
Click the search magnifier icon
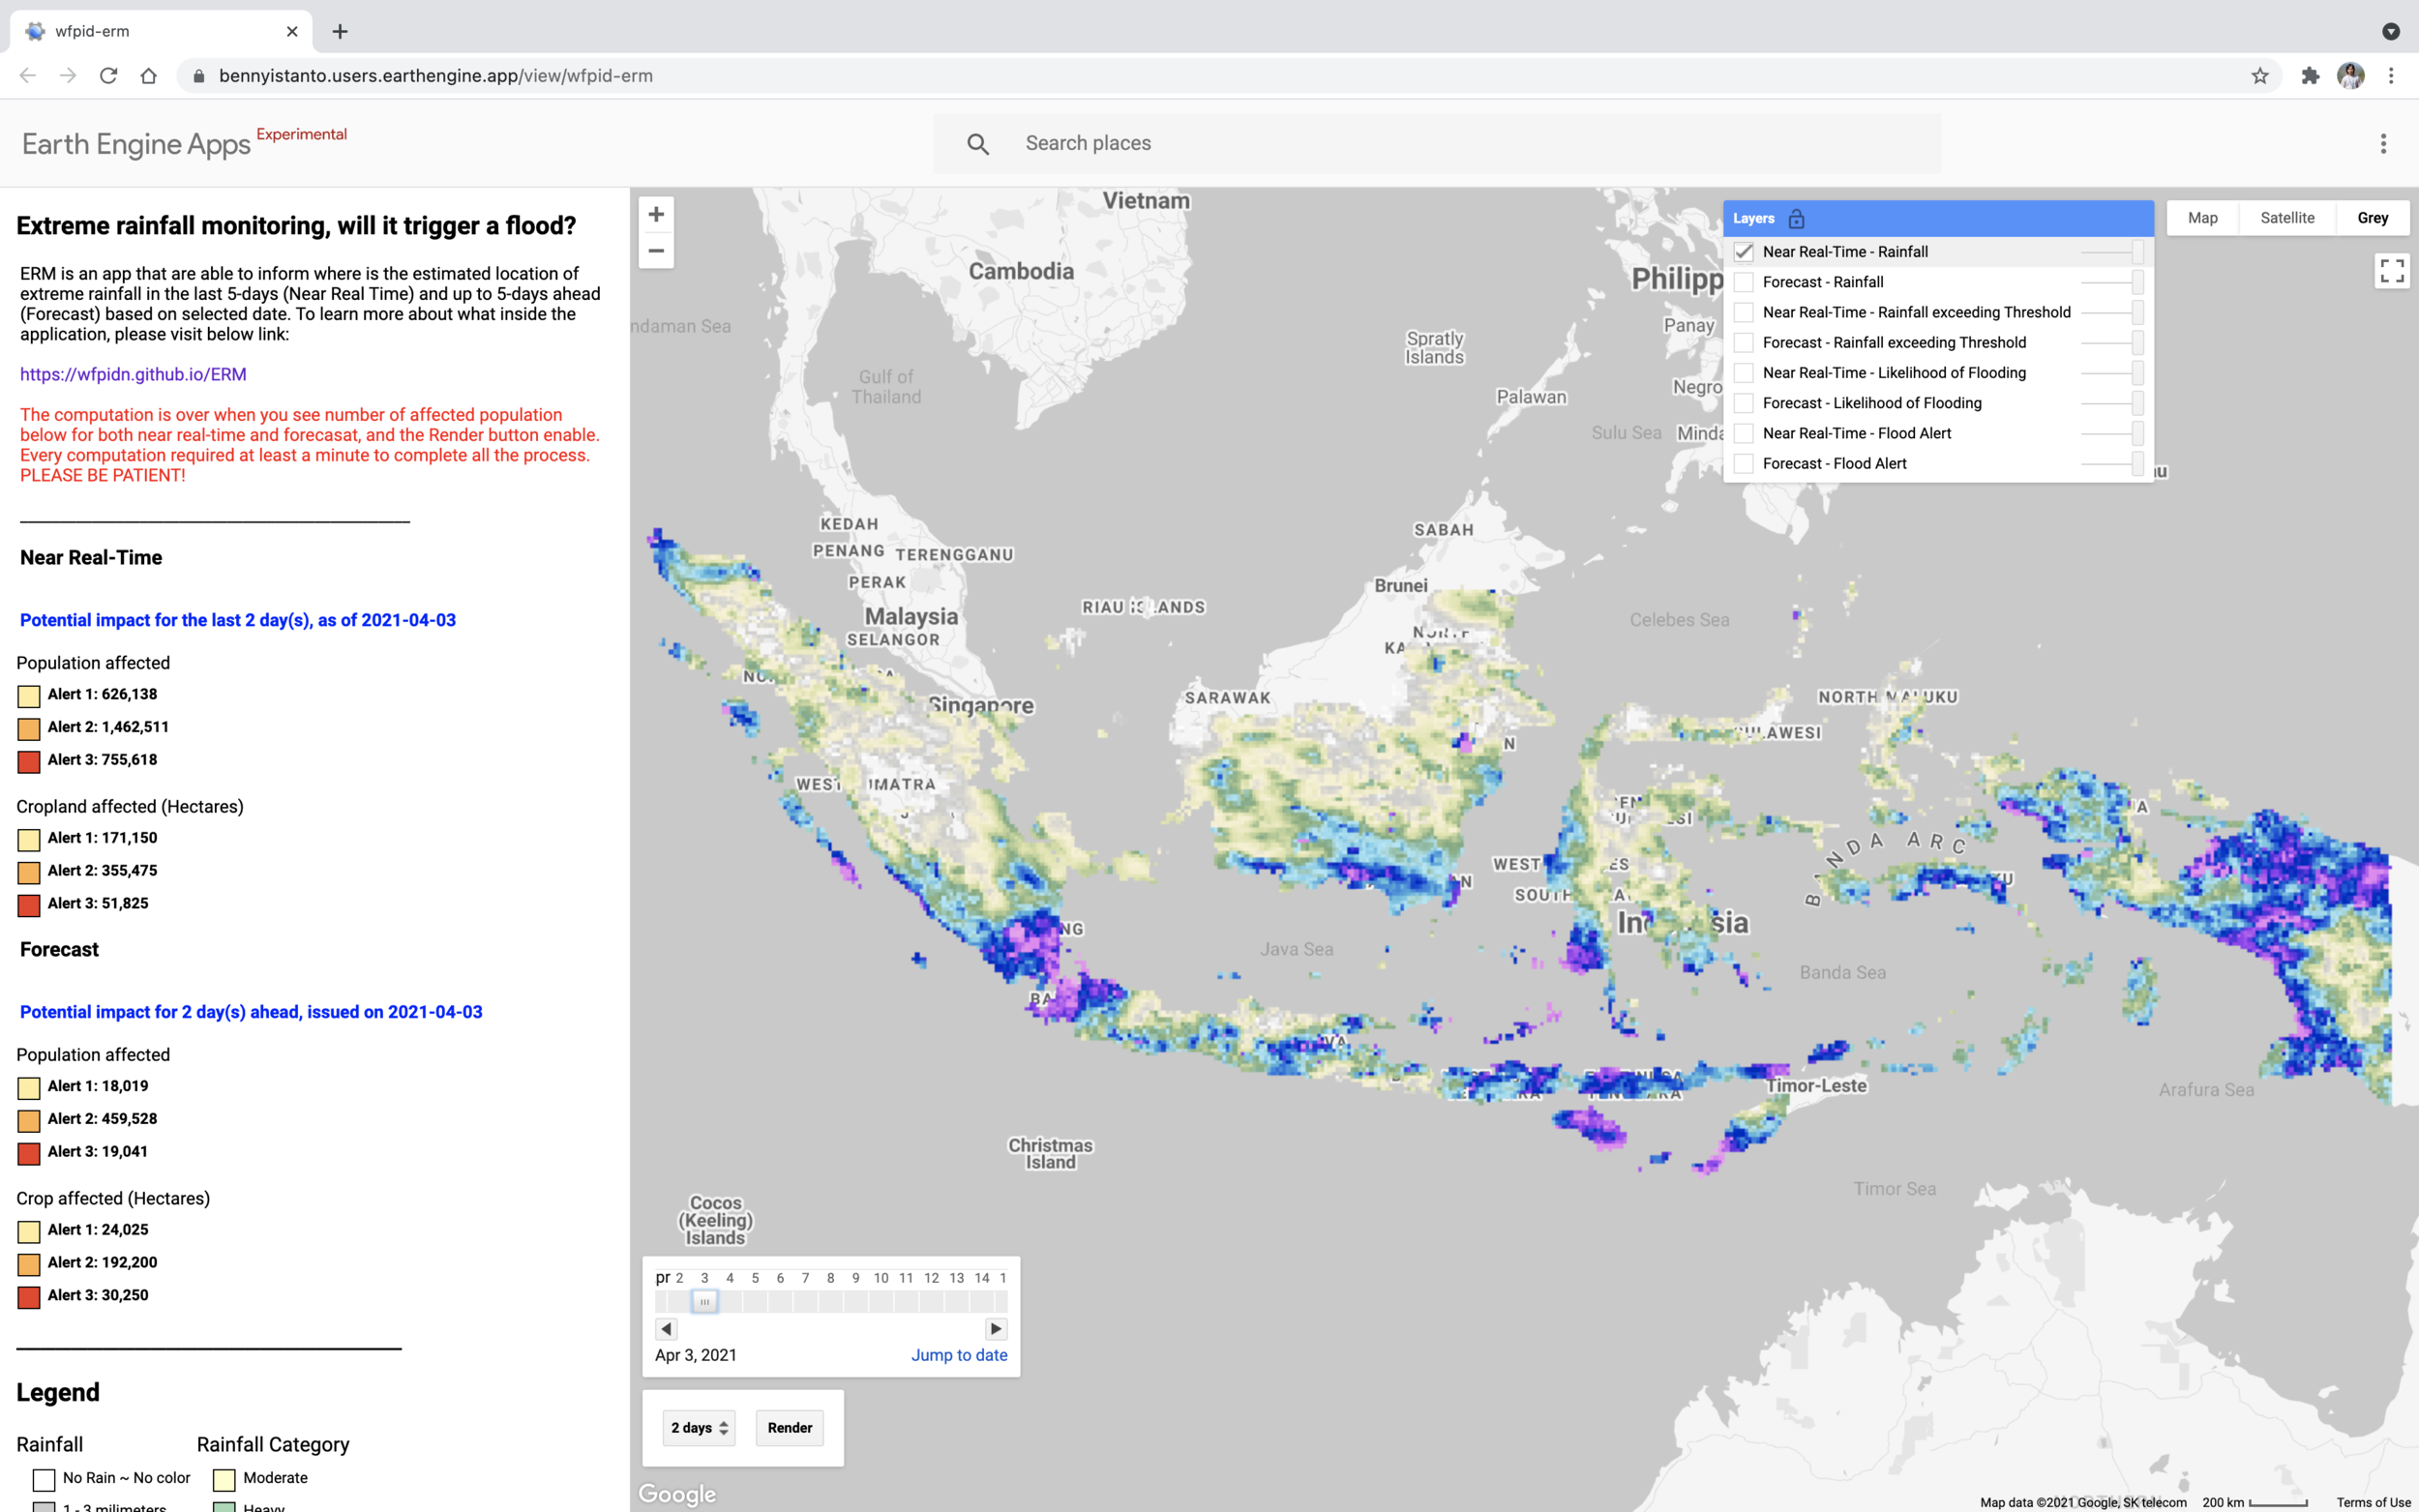[x=978, y=144]
